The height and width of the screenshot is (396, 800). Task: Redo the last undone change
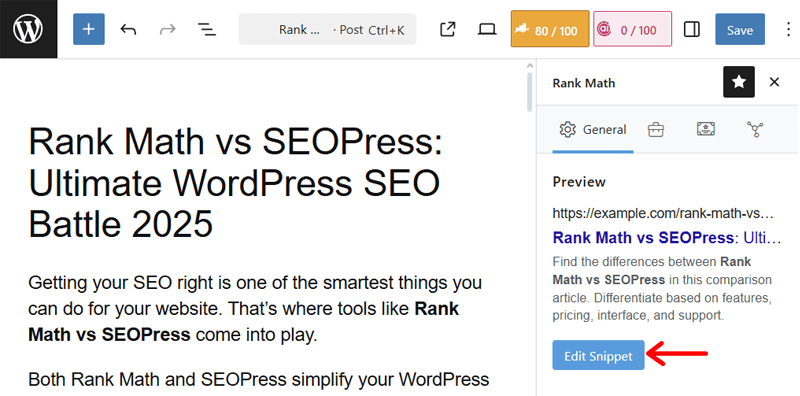click(167, 30)
